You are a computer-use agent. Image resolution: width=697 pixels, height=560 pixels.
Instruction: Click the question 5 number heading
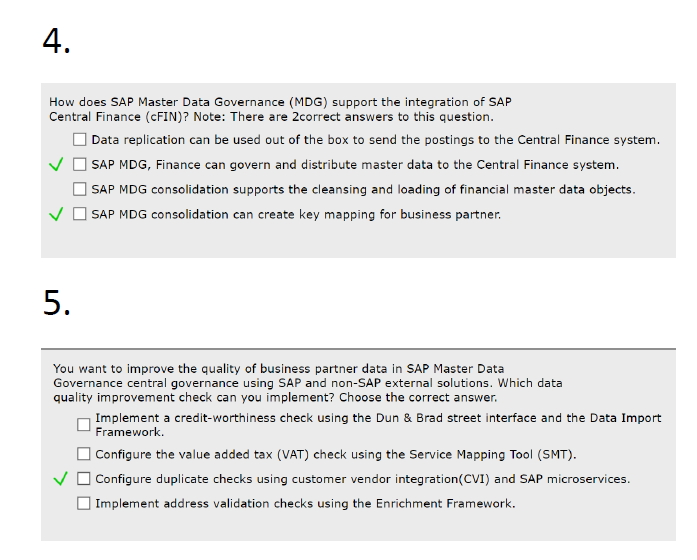pos(56,303)
